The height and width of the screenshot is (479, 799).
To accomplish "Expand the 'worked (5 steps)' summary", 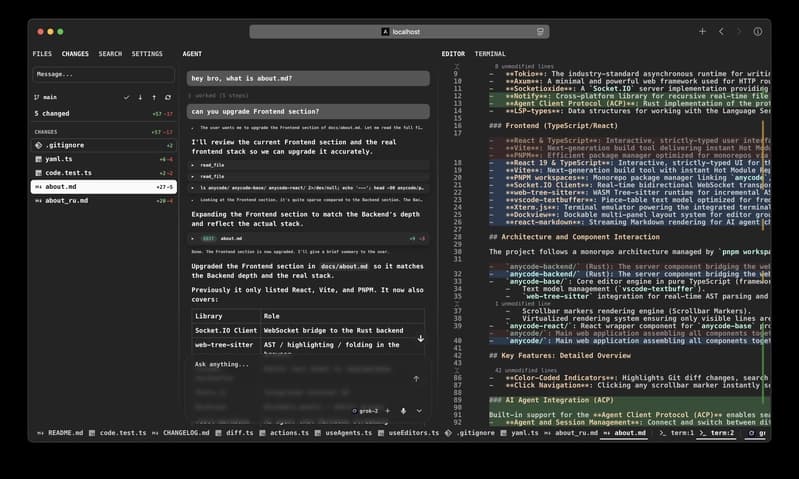I will (219, 95).
